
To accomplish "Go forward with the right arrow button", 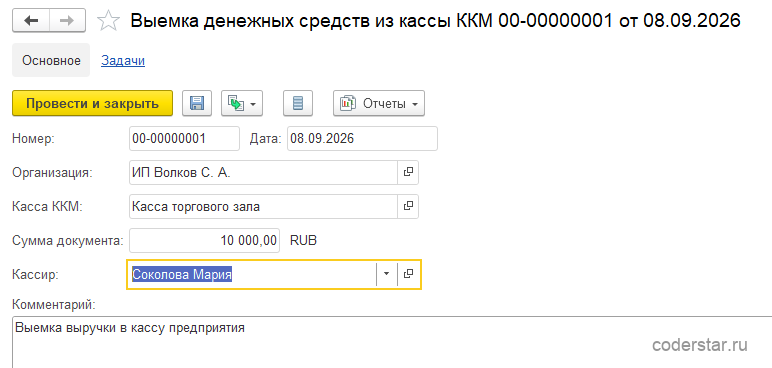I will pos(68,21).
